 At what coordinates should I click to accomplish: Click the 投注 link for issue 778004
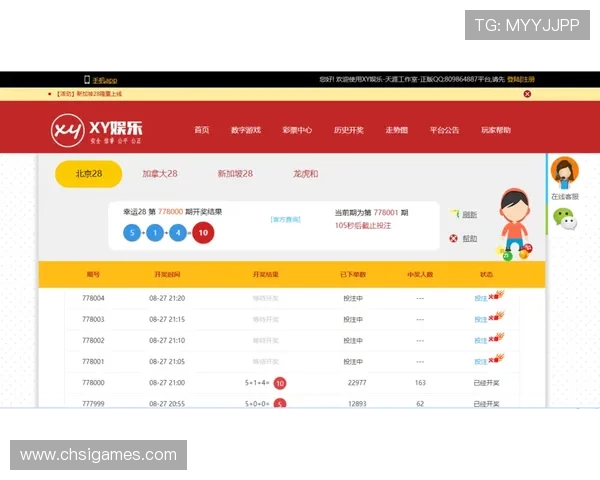click(x=481, y=298)
